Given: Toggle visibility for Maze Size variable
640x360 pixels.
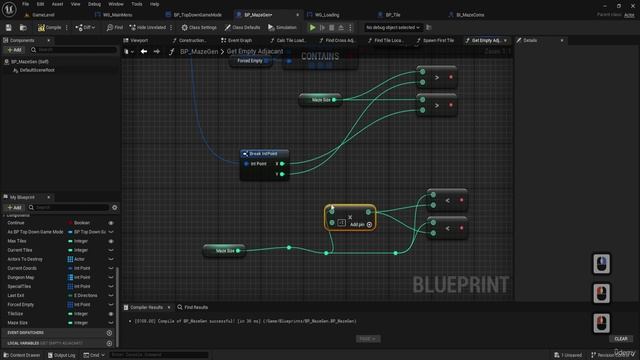Looking at the screenshot, I should click(111, 323).
